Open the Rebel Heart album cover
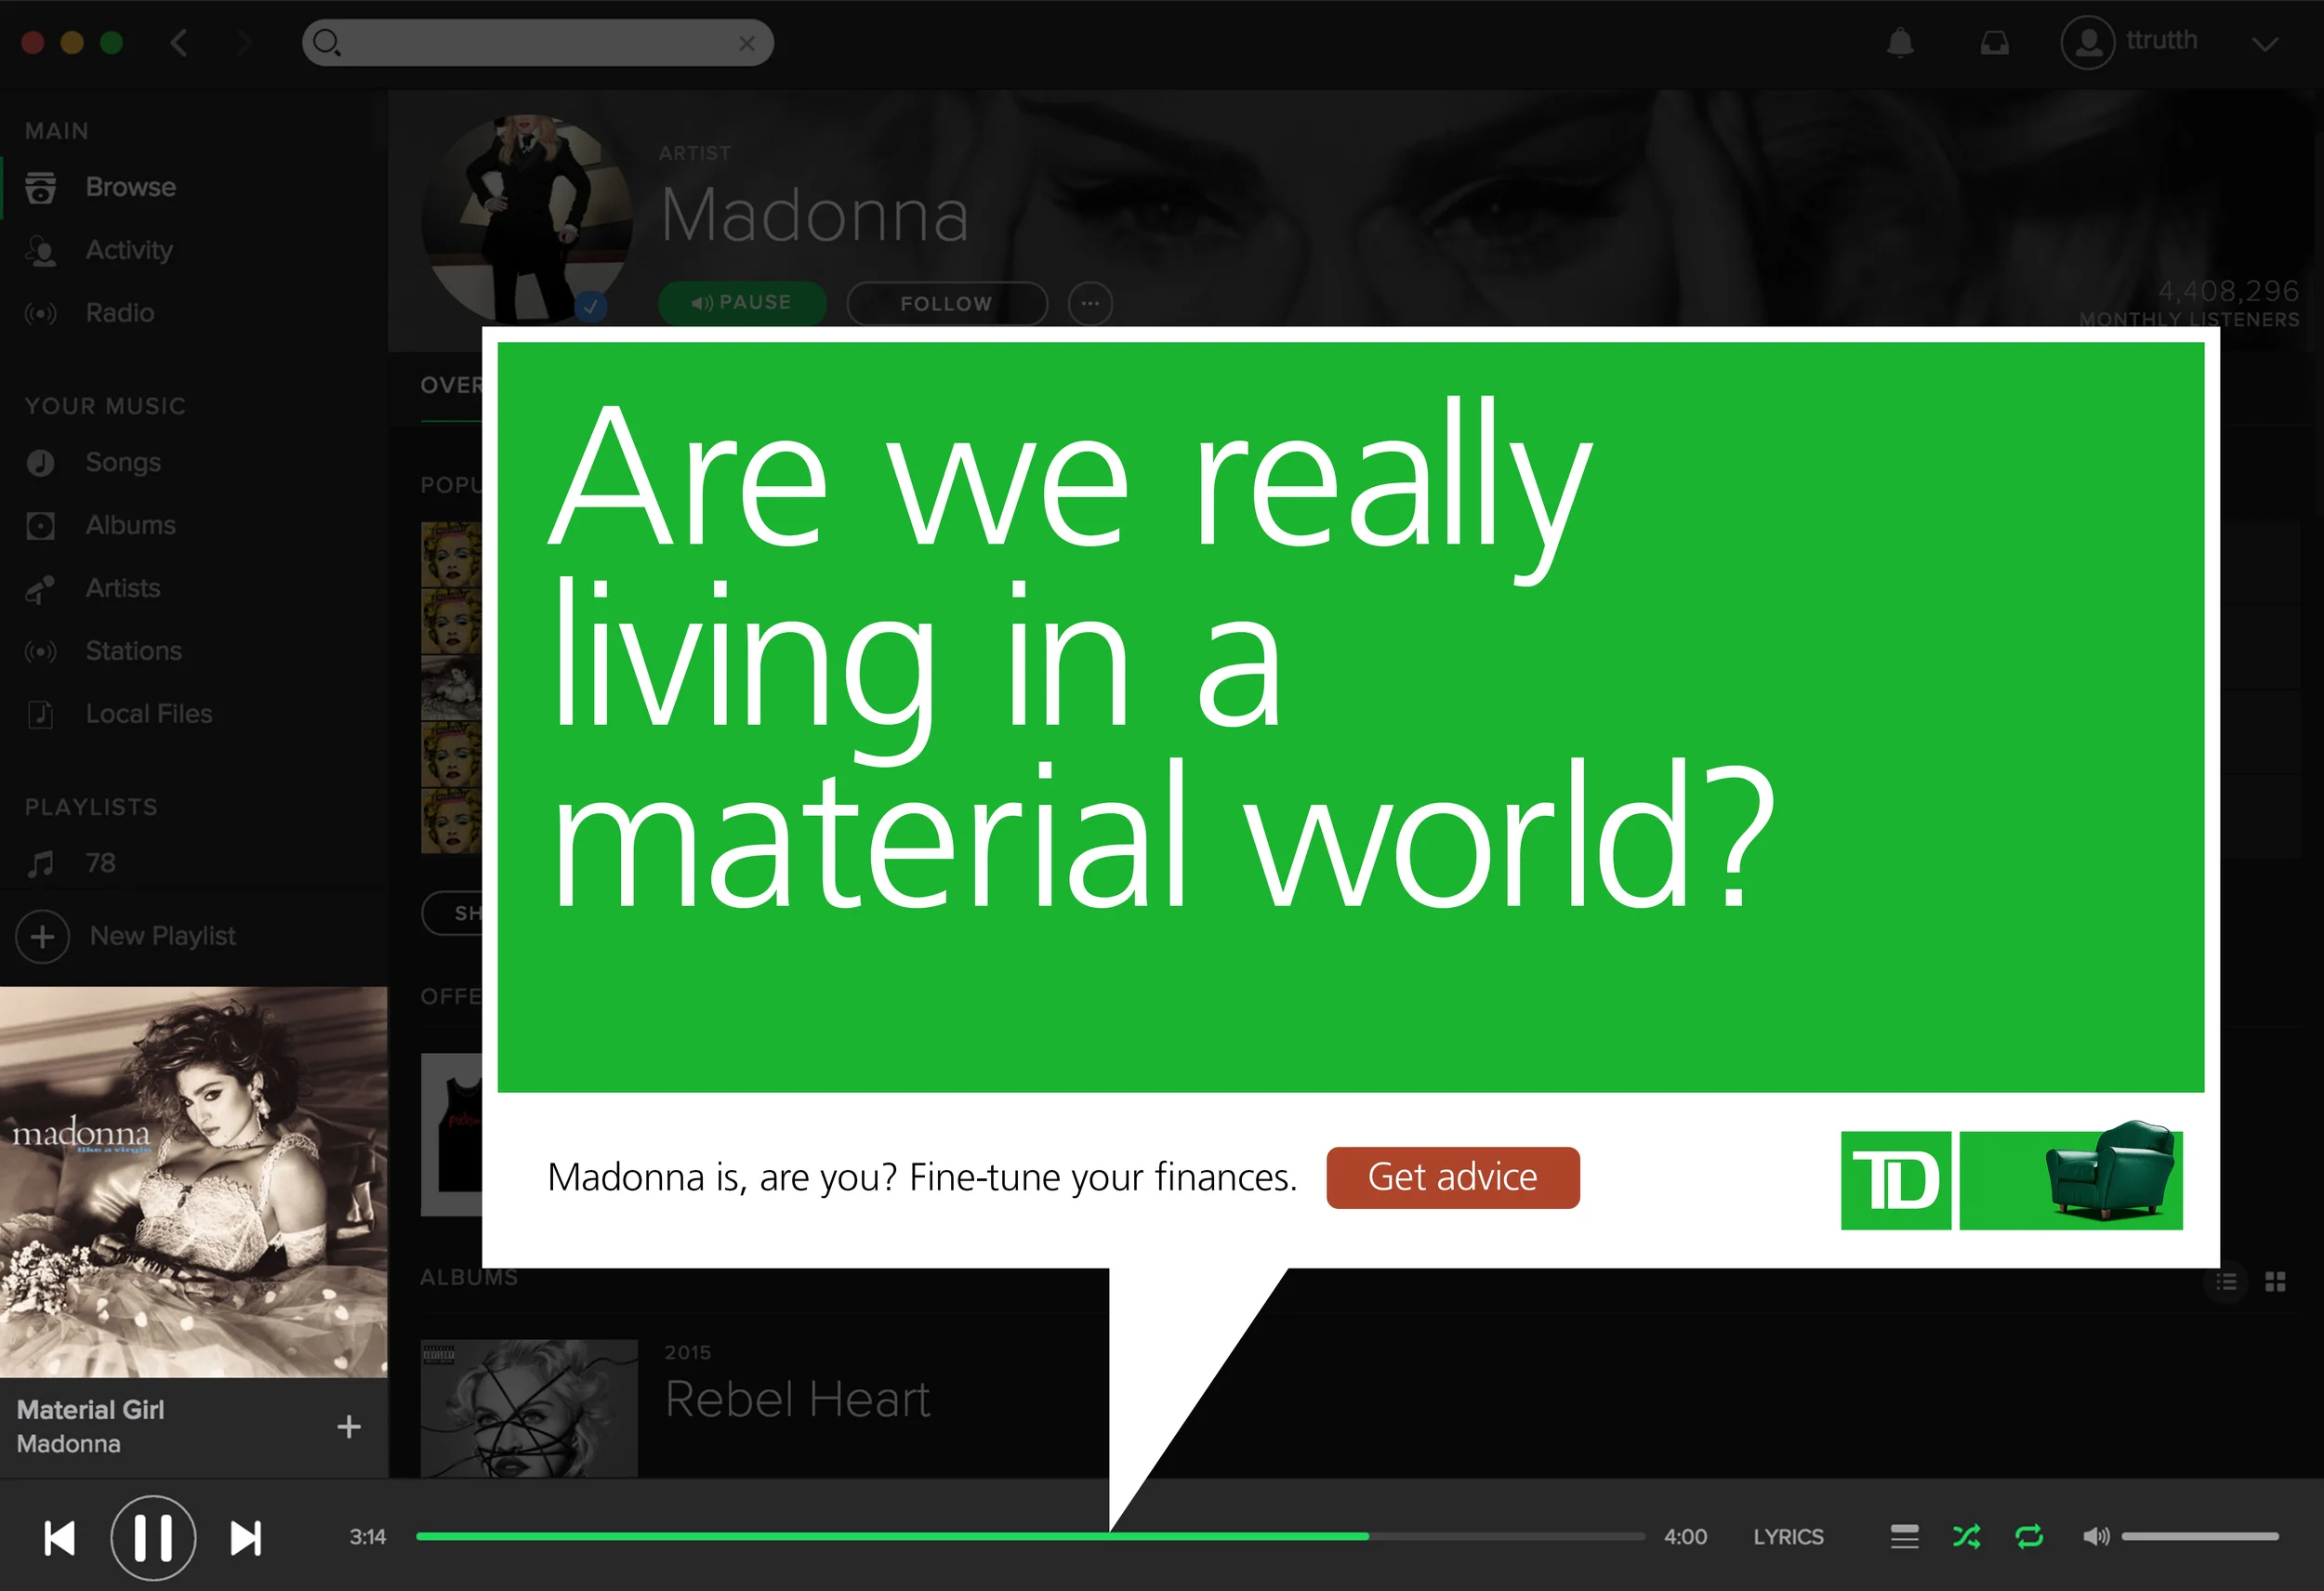2324x1591 pixels. pos(529,1408)
